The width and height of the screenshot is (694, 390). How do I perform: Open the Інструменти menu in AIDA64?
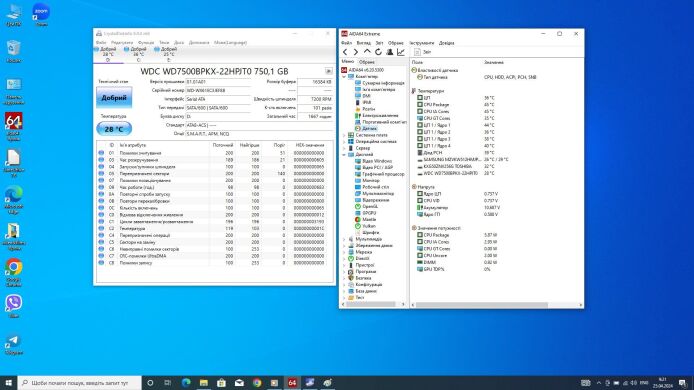[422, 43]
